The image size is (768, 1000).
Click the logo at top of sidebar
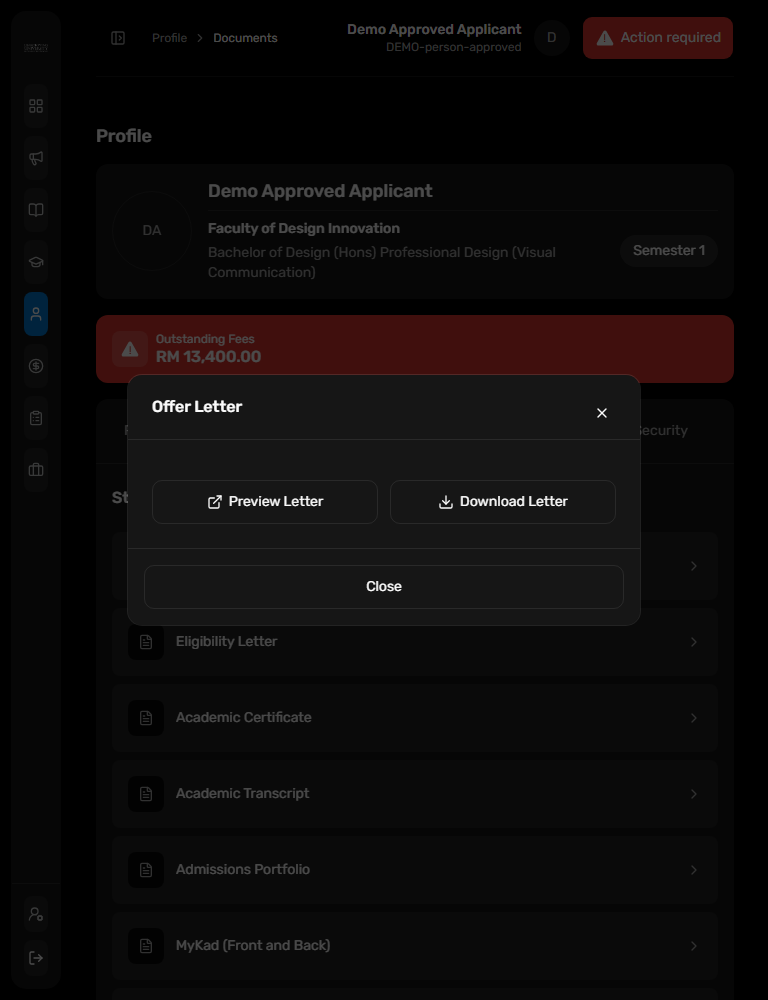(x=36, y=48)
